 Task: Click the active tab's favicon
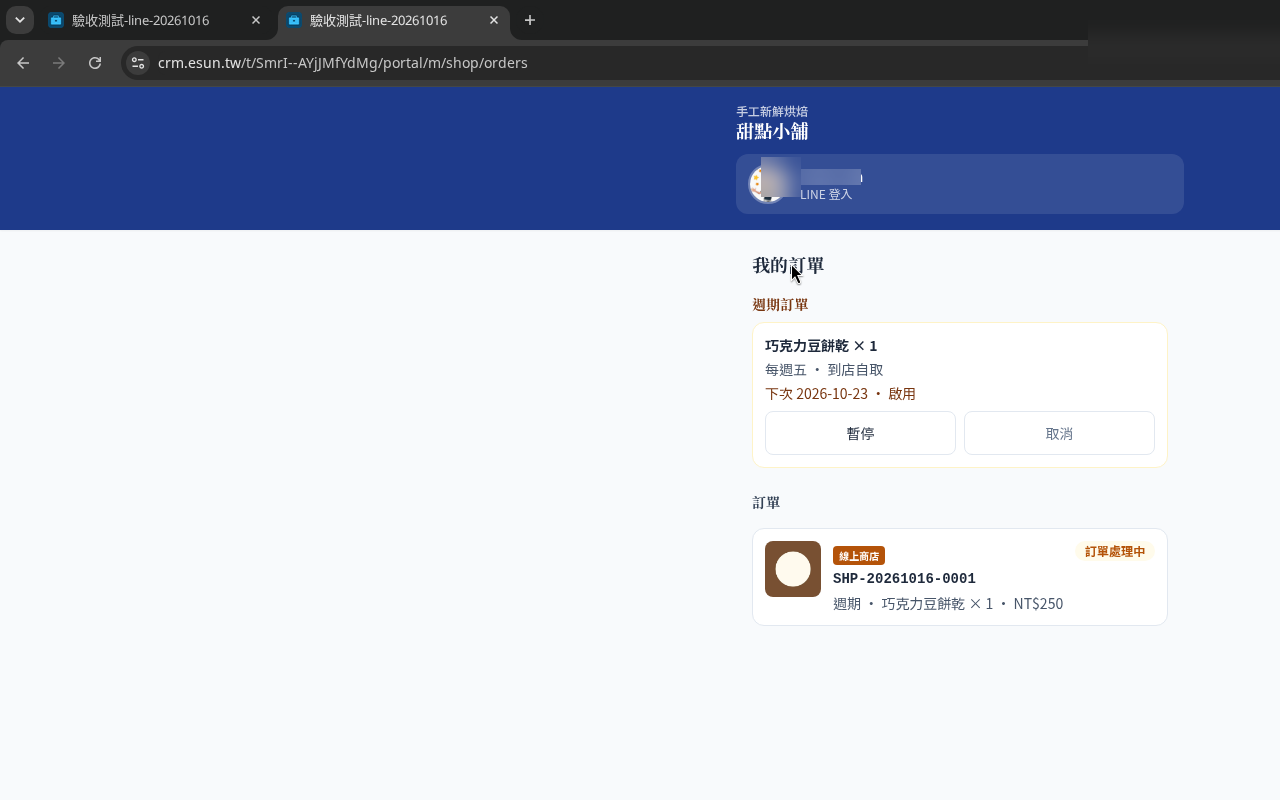[x=294, y=20]
